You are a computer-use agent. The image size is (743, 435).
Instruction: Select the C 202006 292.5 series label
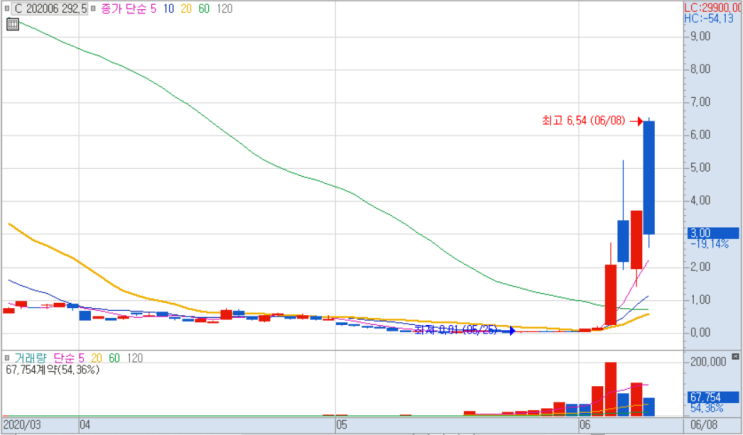50,9
